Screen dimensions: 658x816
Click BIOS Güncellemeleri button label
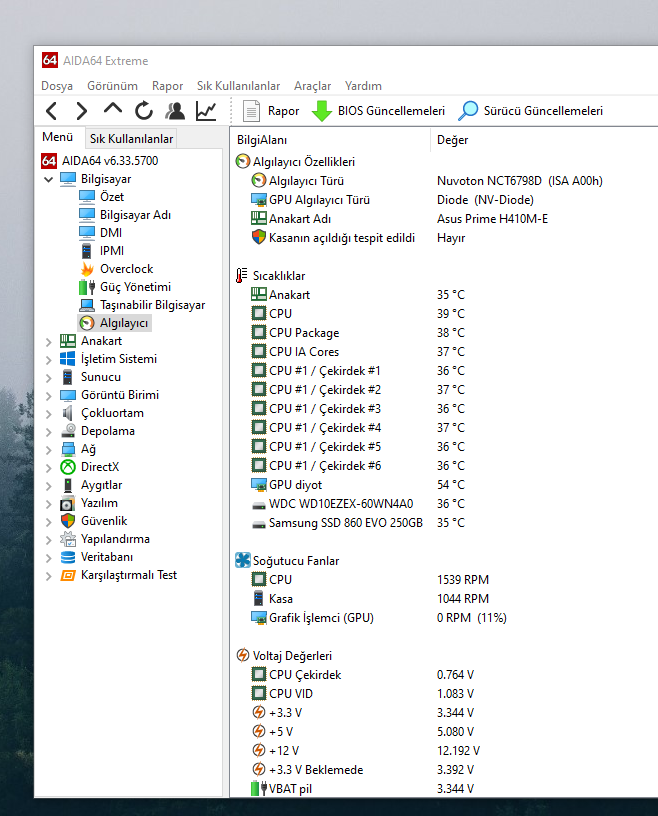(391, 111)
